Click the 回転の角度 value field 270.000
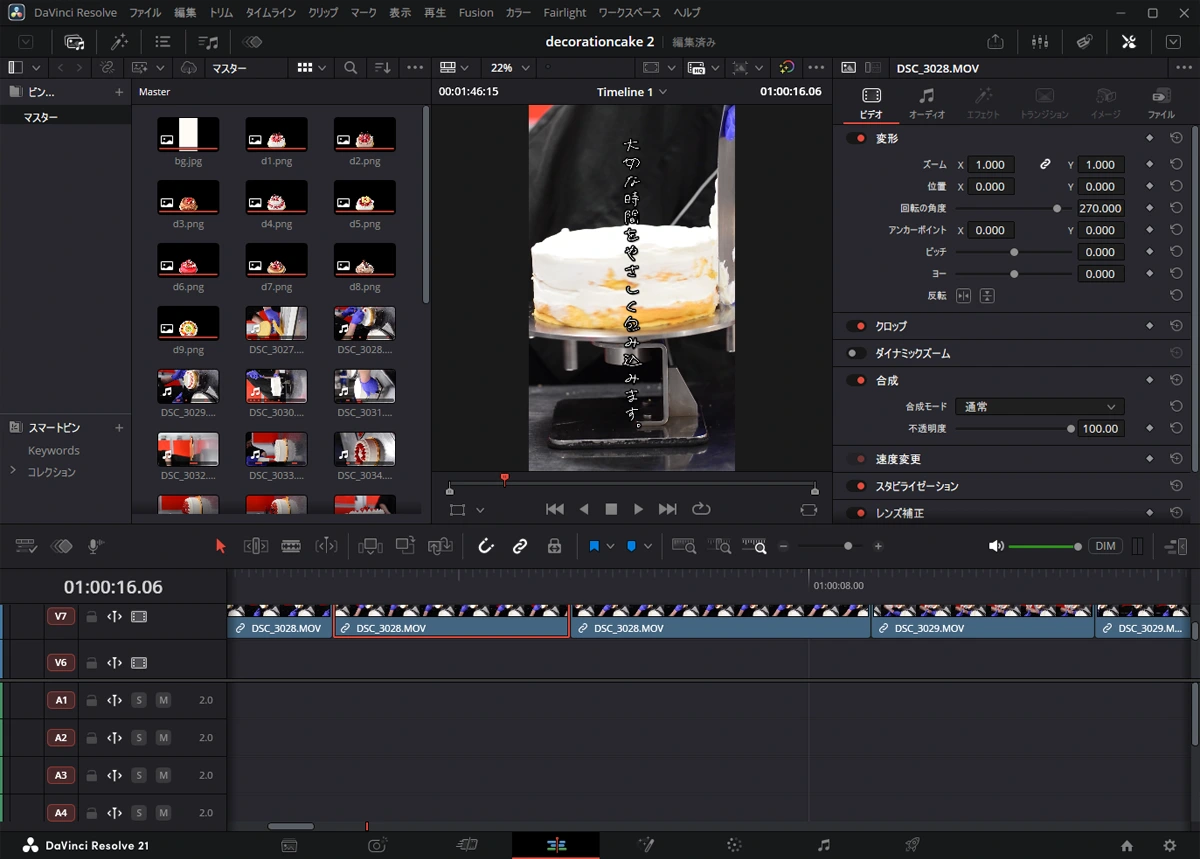Image resolution: width=1200 pixels, height=859 pixels. (x=1100, y=208)
